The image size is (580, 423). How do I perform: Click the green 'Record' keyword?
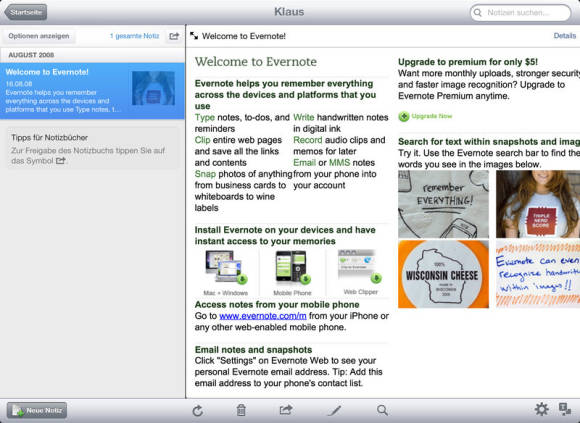pos(308,140)
